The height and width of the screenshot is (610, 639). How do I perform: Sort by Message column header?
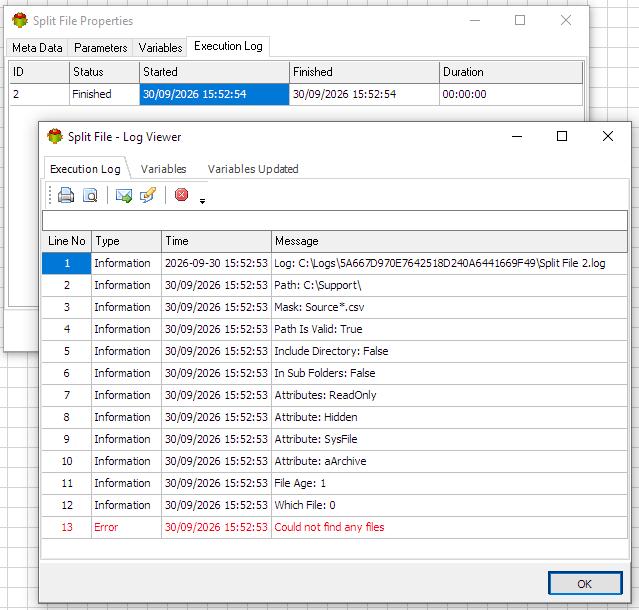pos(450,241)
